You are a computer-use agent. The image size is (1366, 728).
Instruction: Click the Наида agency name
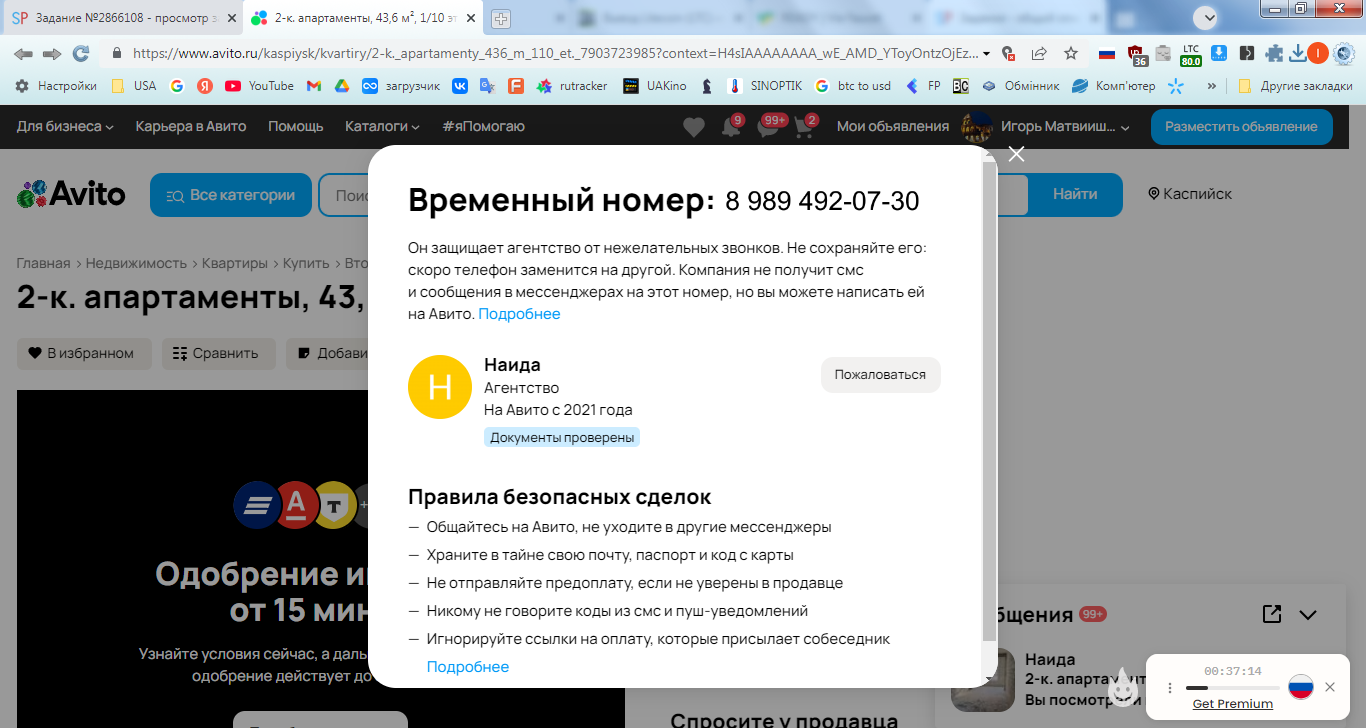click(x=512, y=365)
